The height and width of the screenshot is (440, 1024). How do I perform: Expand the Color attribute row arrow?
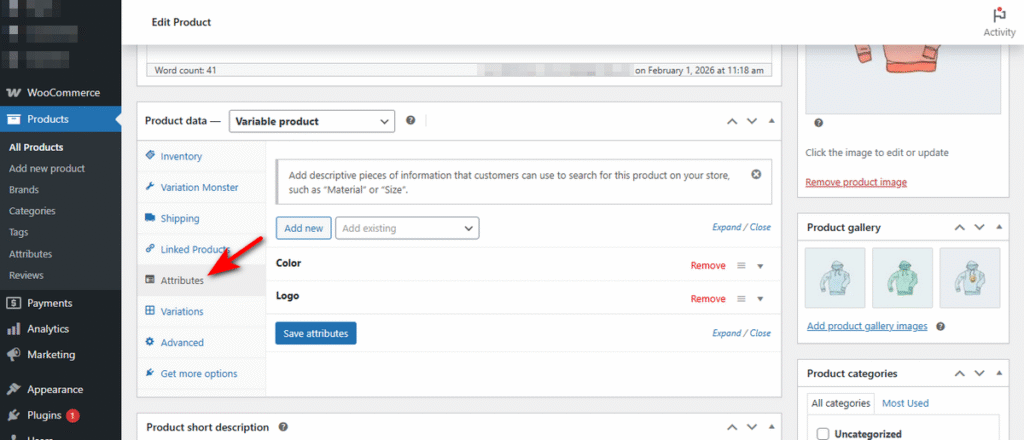pos(760,266)
